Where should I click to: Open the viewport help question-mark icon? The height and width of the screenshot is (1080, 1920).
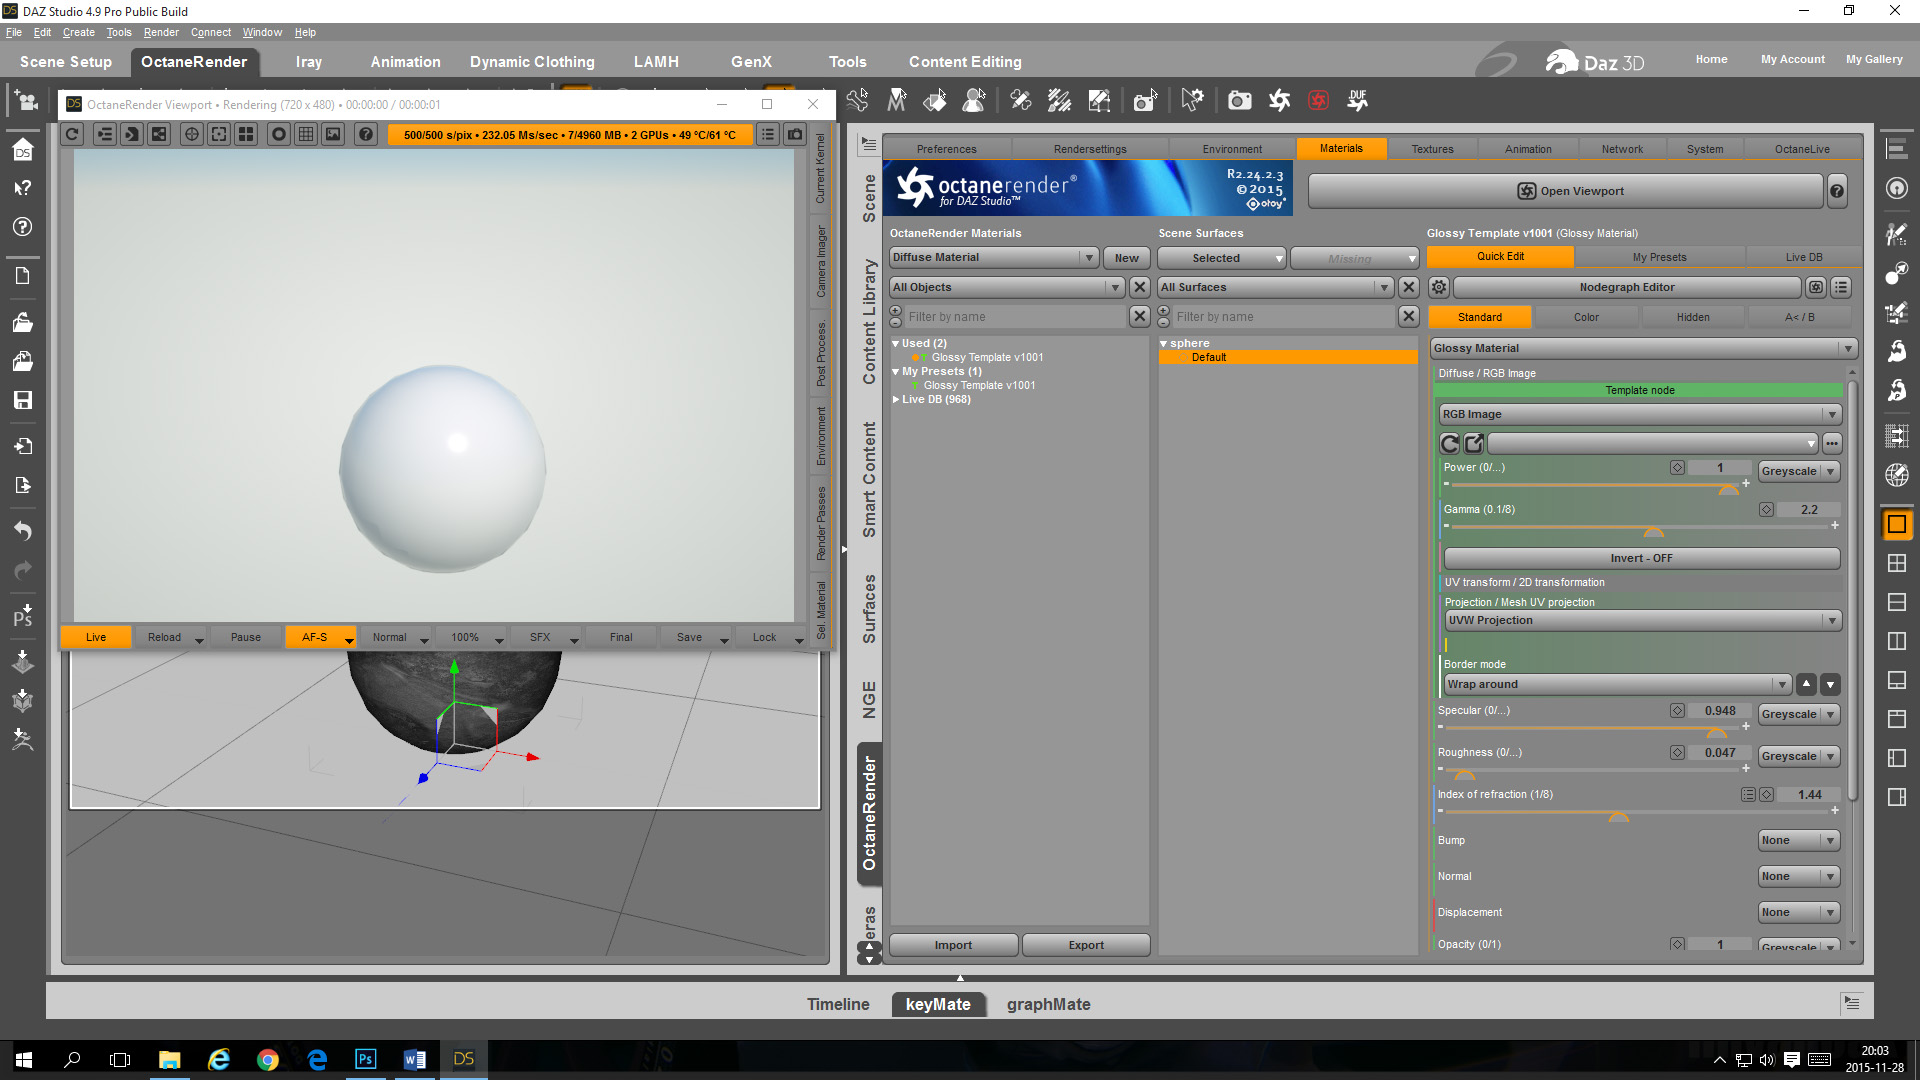coord(366,134)
